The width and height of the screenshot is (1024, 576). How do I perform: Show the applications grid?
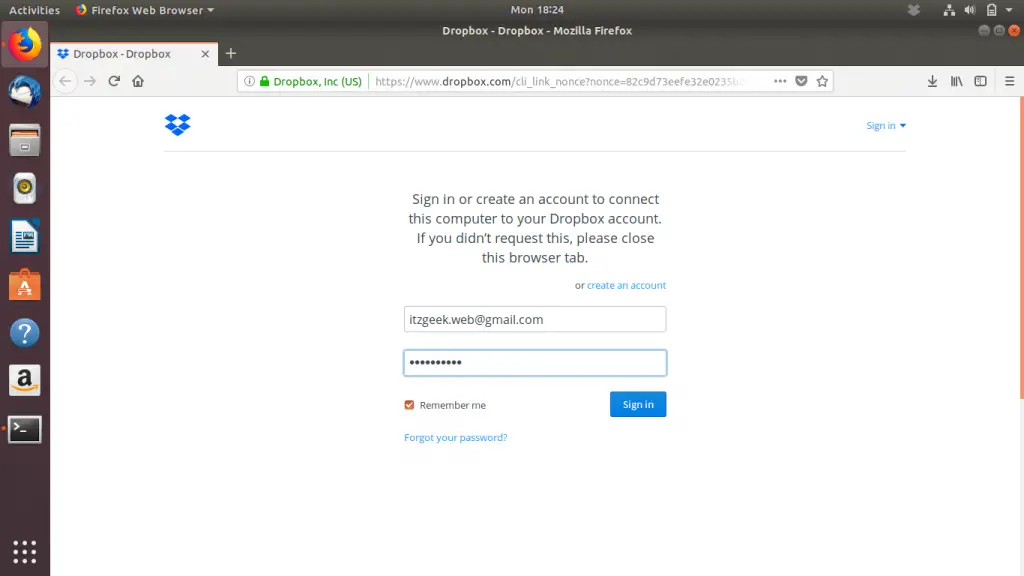(x=25, y=552)
